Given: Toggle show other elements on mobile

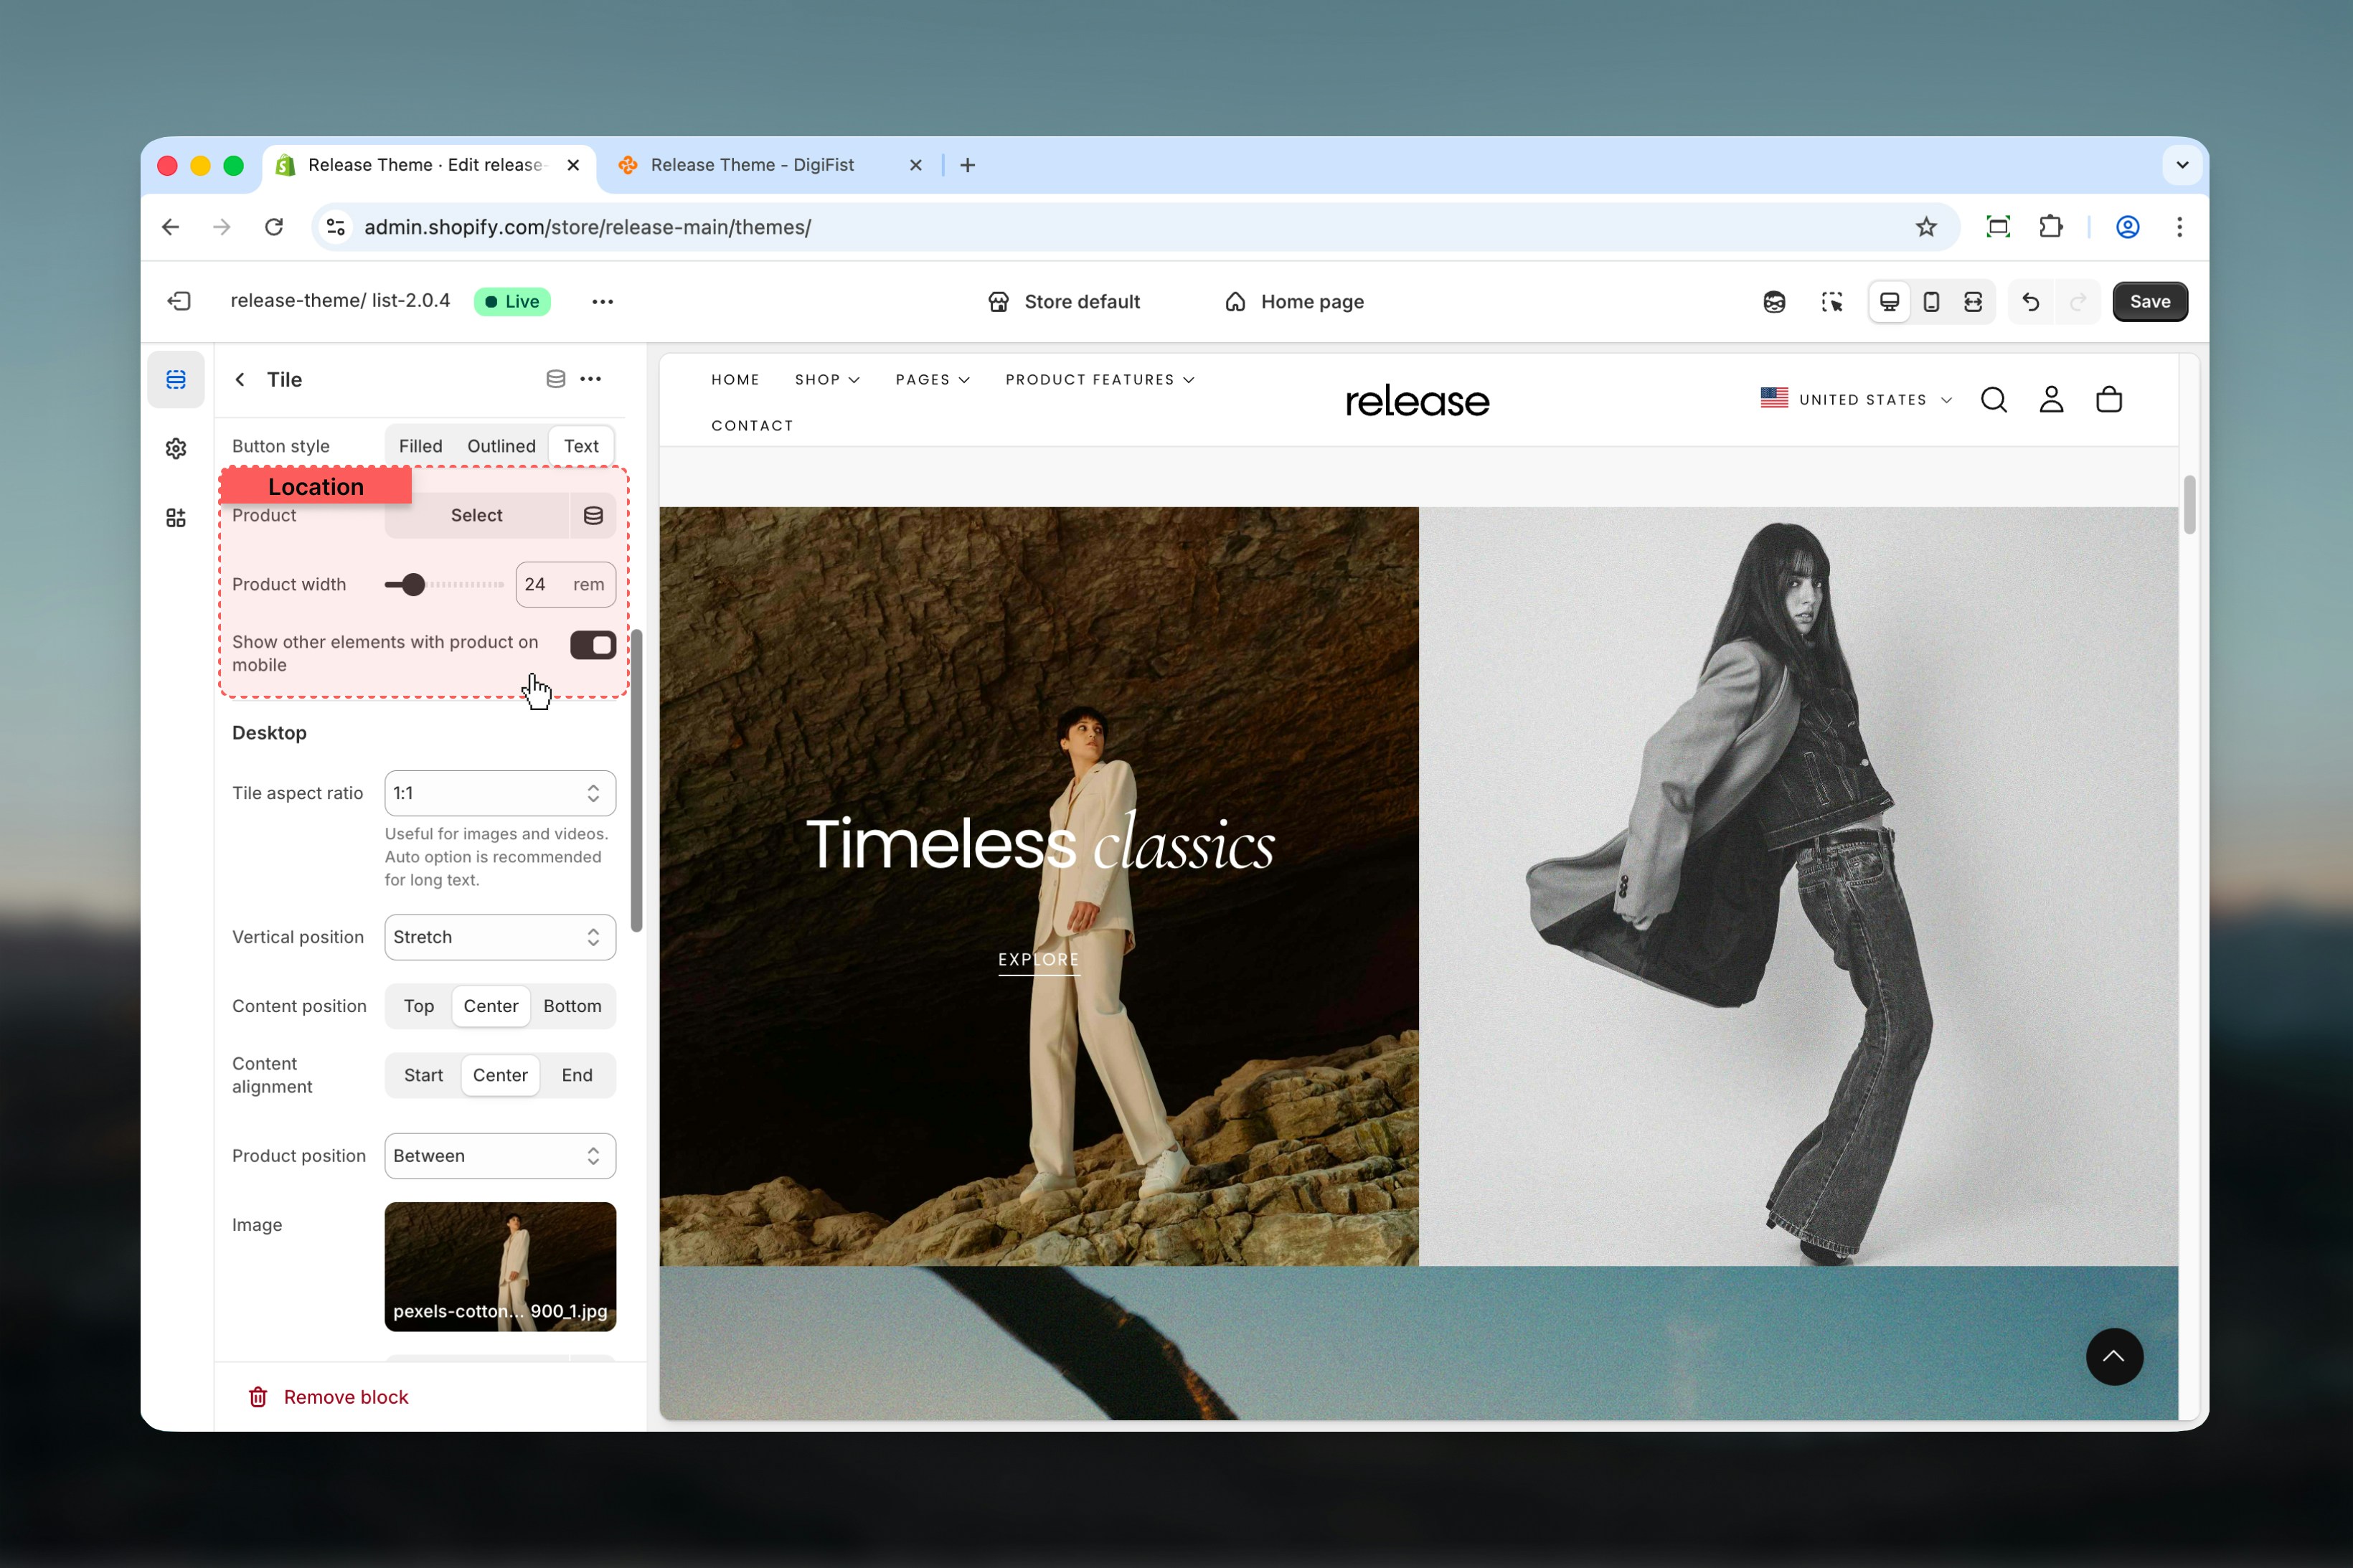Looking at the screenshot, I should [592, 645].
